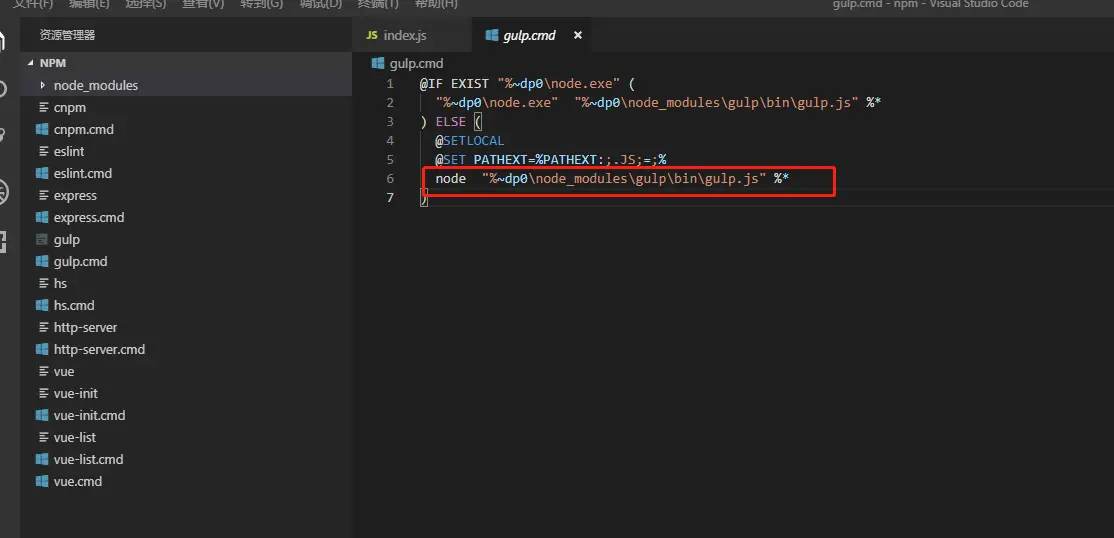This screenshot has width=1114, height=538.
Task: Click the closing parenthesis on line 7
Action: [x=424, y=198]
